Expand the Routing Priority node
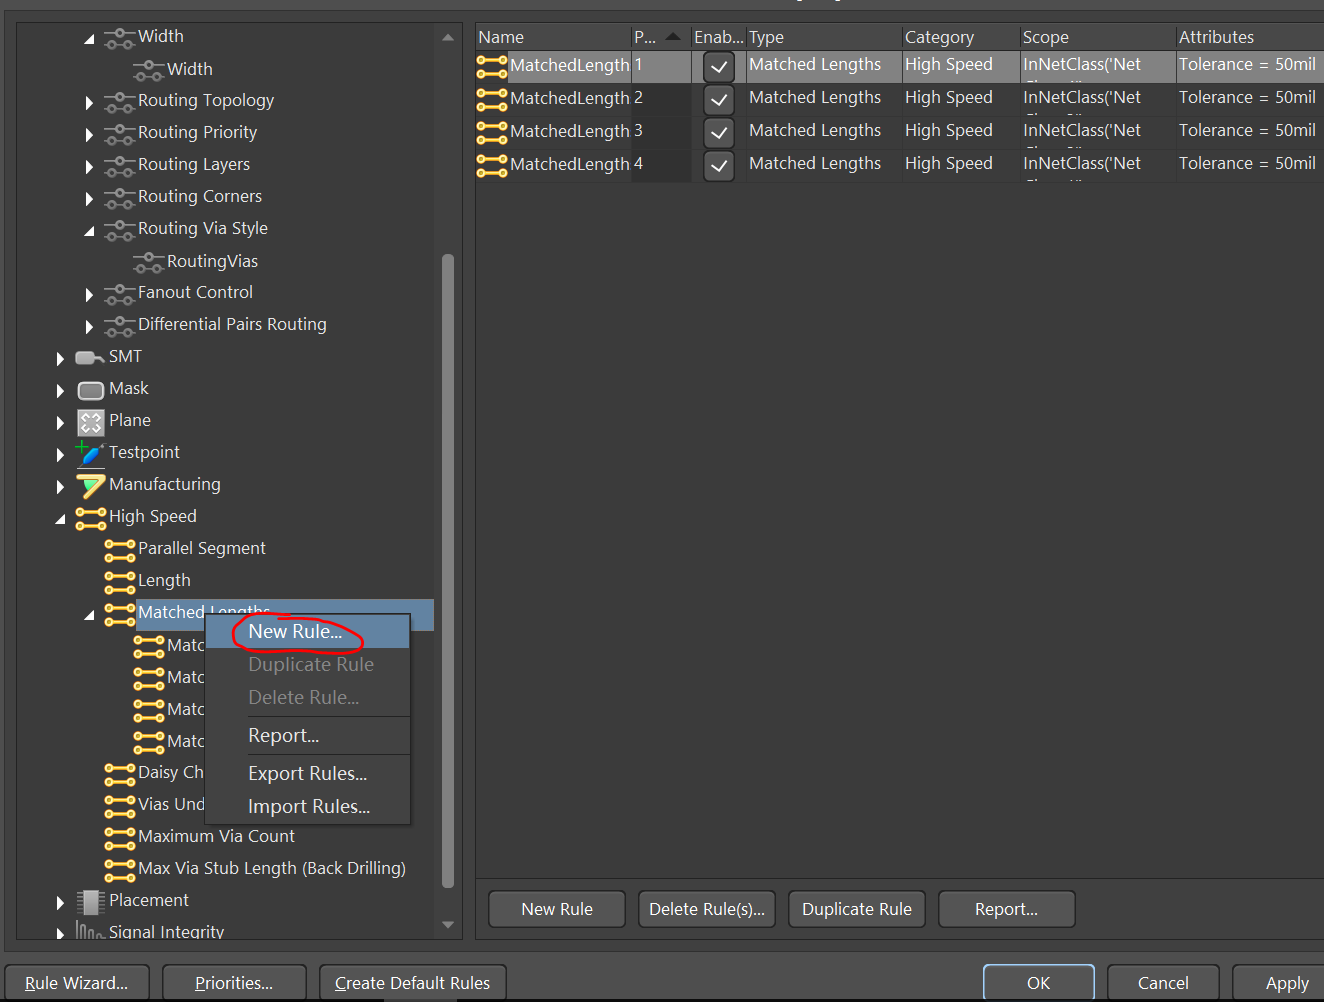The height and width of the screenshot is (1002, 1324). point(89,135)
